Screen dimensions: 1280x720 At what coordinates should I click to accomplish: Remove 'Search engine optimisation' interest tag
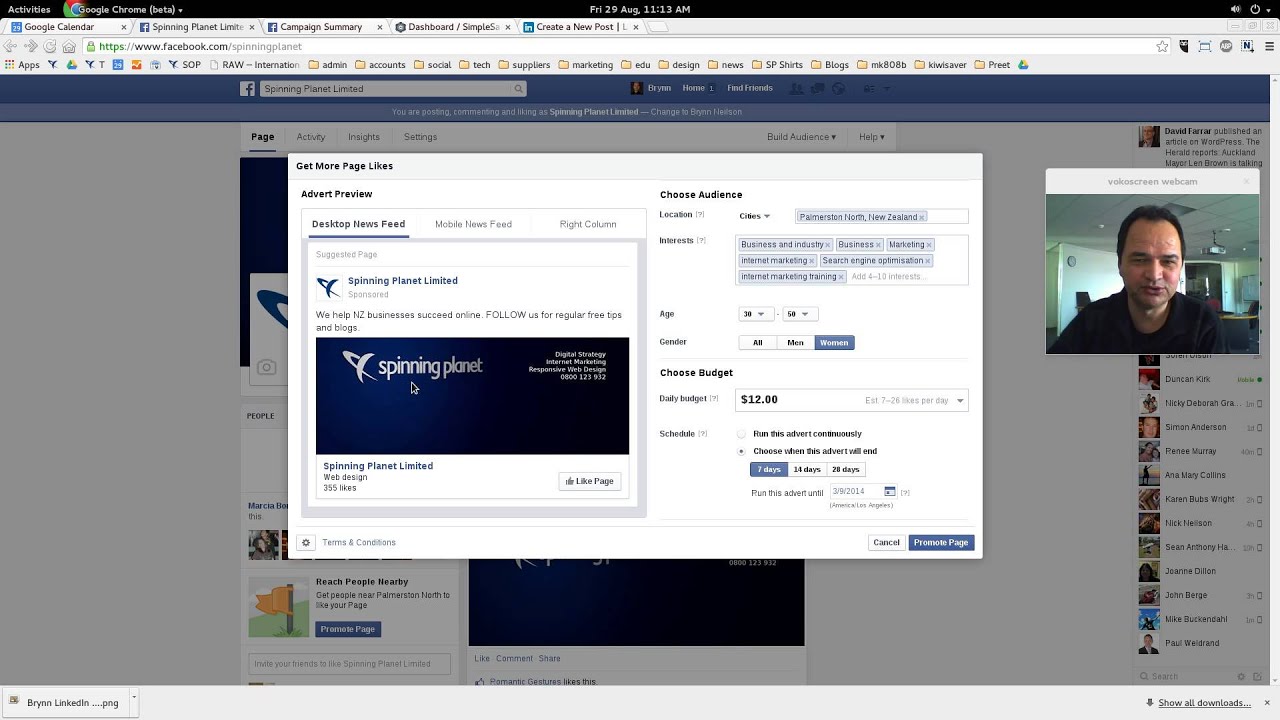928,261
